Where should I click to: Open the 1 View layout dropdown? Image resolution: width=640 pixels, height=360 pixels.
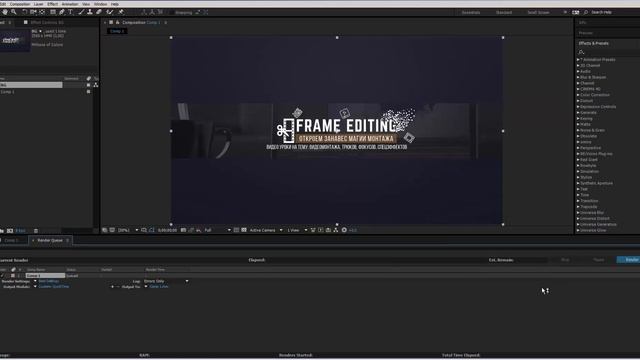(297, 231)
